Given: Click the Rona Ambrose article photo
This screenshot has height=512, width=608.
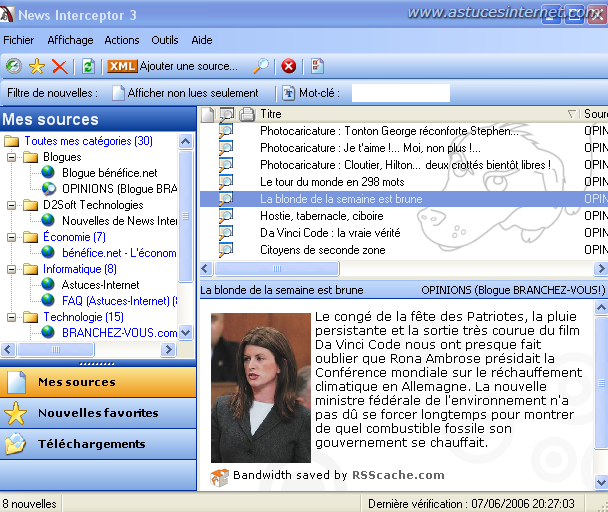Looking at the screenshot, I should click(261, 388).
